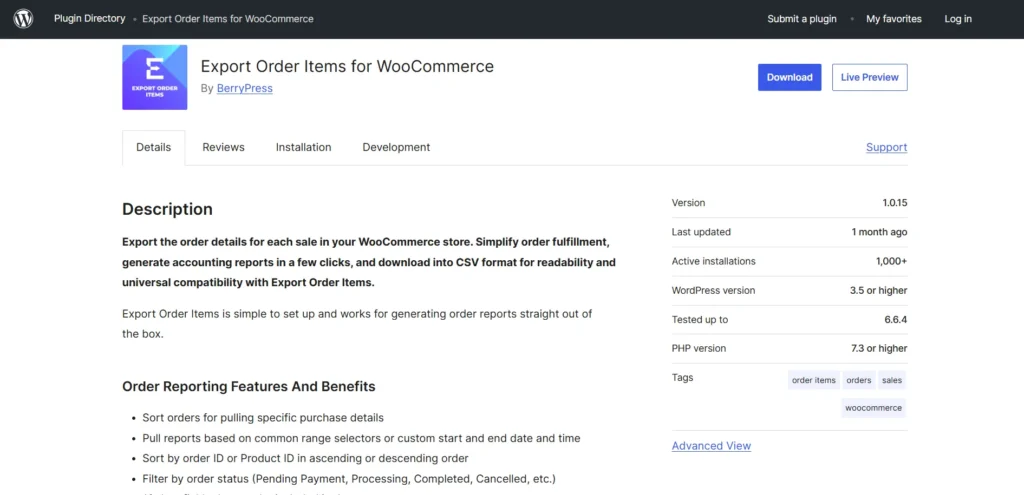The height and width of the screenshot is (495, 1024).
Task: Click the order items tag
Action: pyautogui.click(x=814, y=380)
